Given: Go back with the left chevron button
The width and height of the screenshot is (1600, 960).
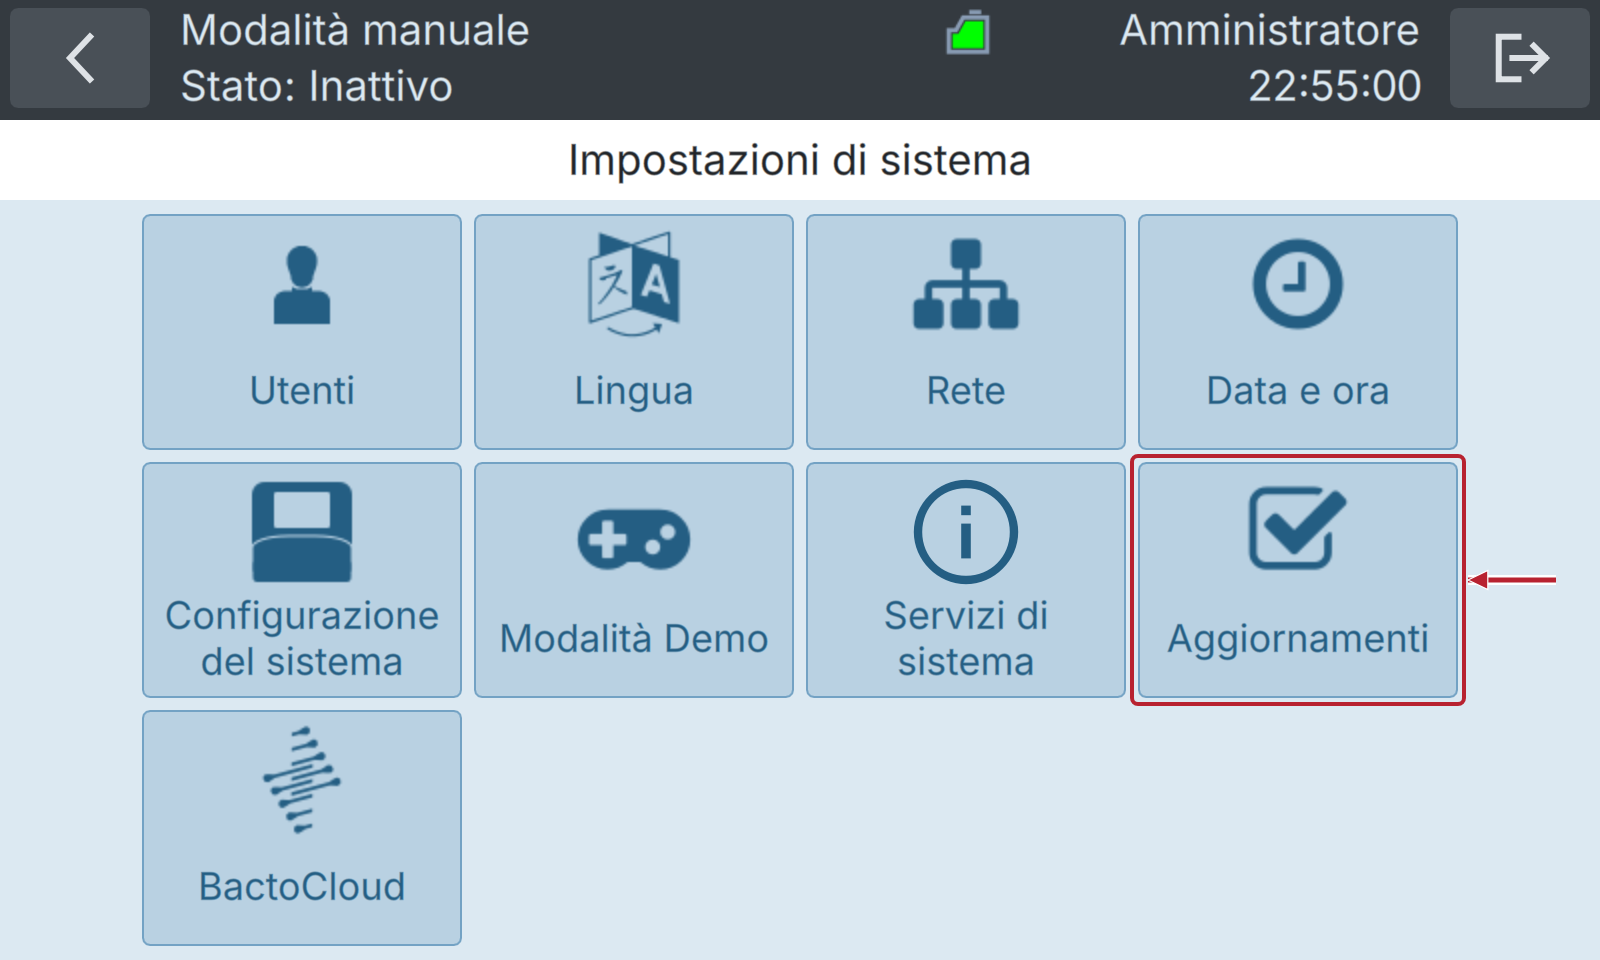Looking at the screenshot, I should point(80,58).
